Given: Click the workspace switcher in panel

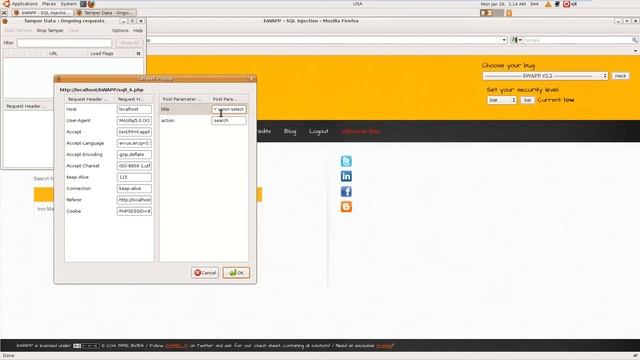Looking at the screenshot, I should (492, 13).
